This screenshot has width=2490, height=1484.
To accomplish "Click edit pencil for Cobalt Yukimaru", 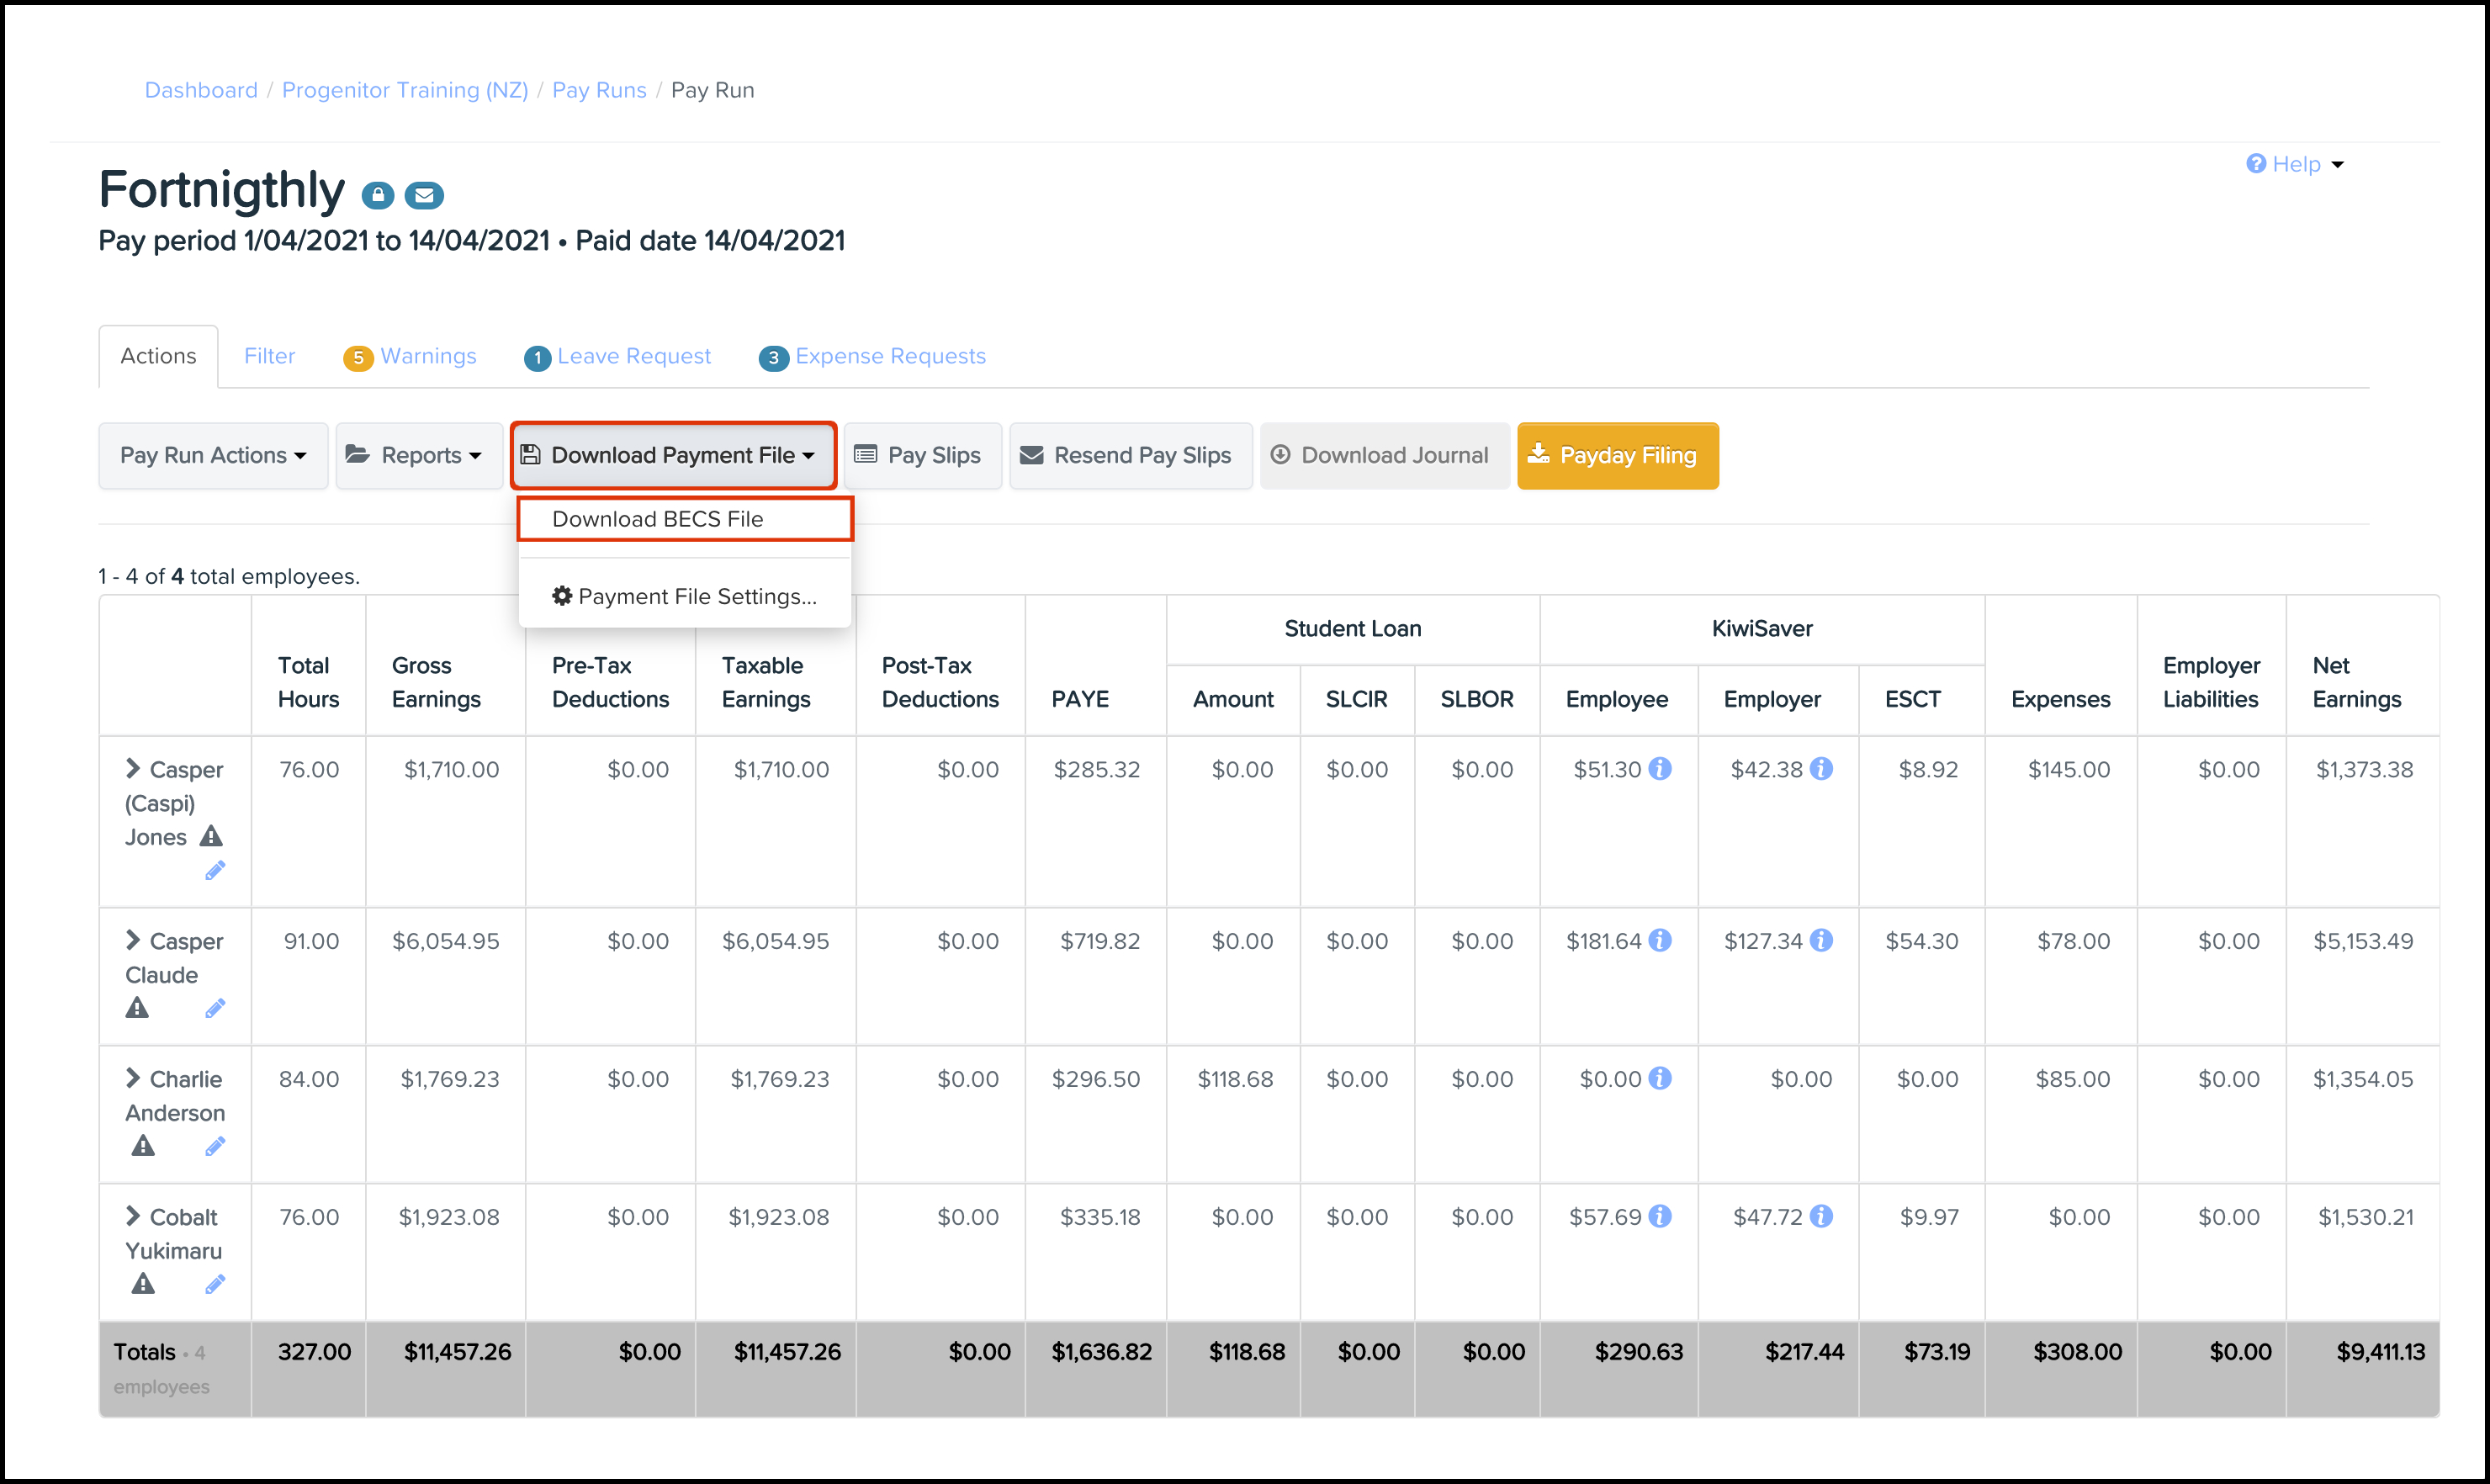I will coord(215,1284).
